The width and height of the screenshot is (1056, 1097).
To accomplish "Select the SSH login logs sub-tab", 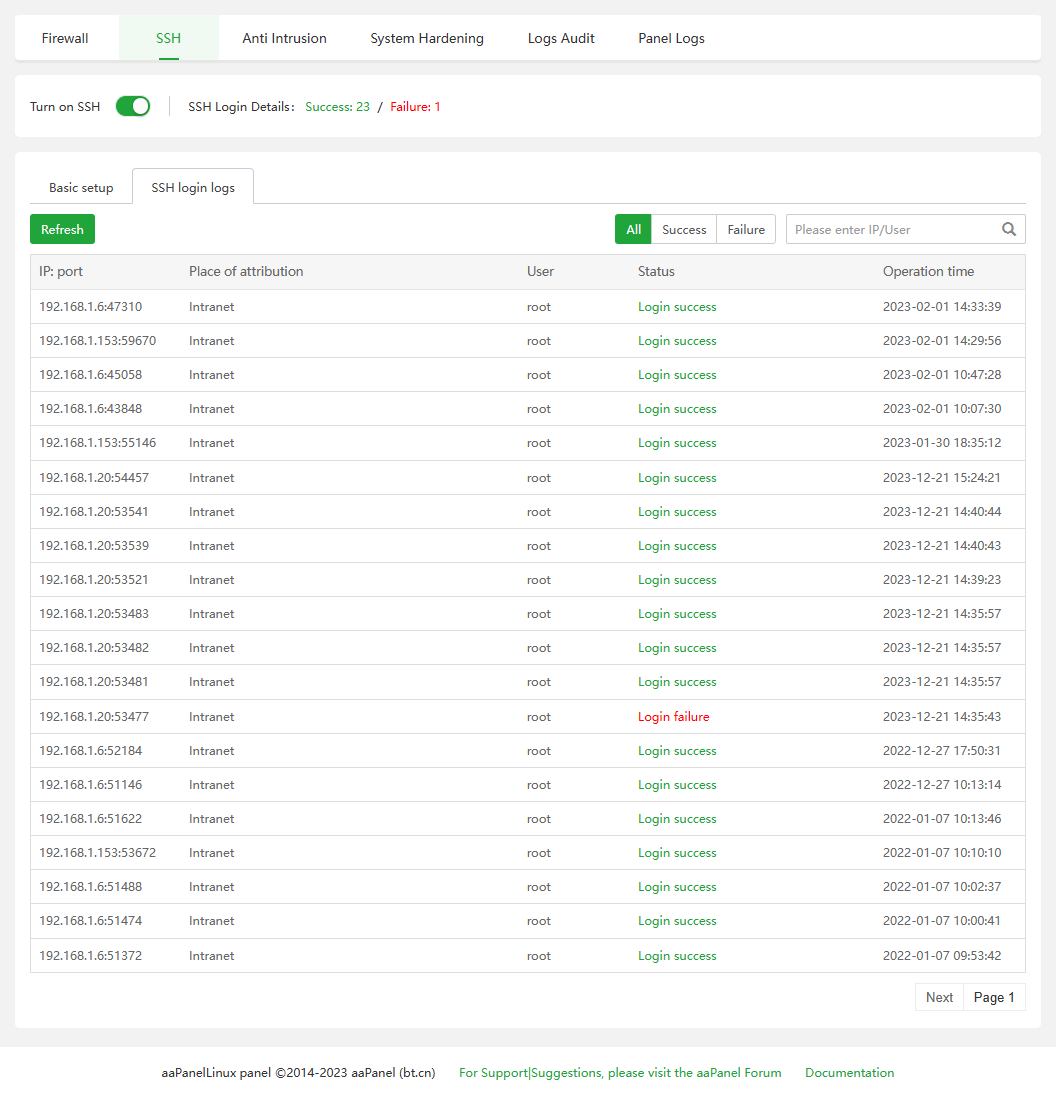I will tap(193, 188).
